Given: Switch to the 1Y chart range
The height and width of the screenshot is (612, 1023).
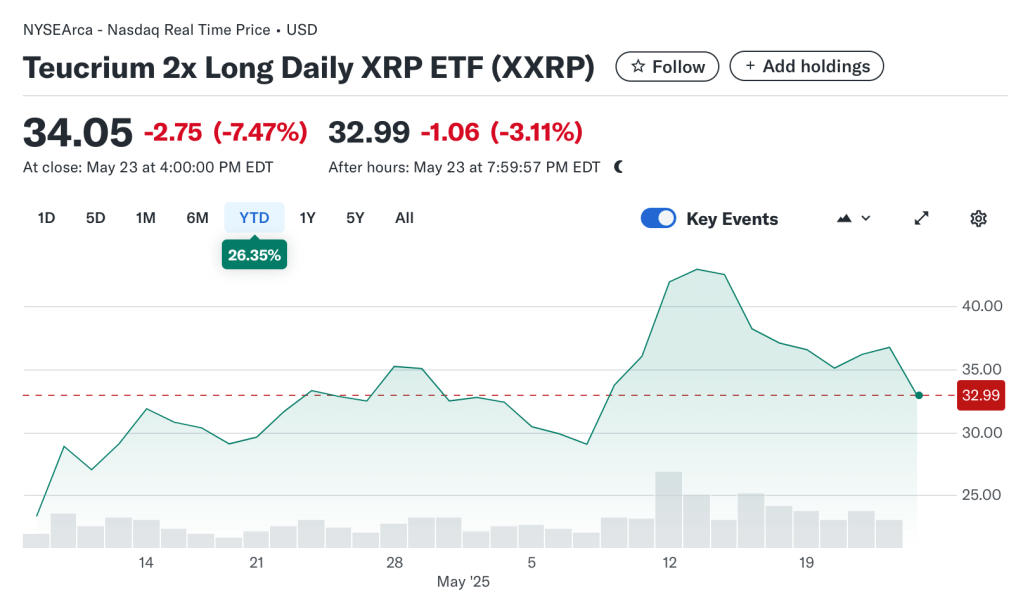Looking at the screenshot, I should 307,217.
